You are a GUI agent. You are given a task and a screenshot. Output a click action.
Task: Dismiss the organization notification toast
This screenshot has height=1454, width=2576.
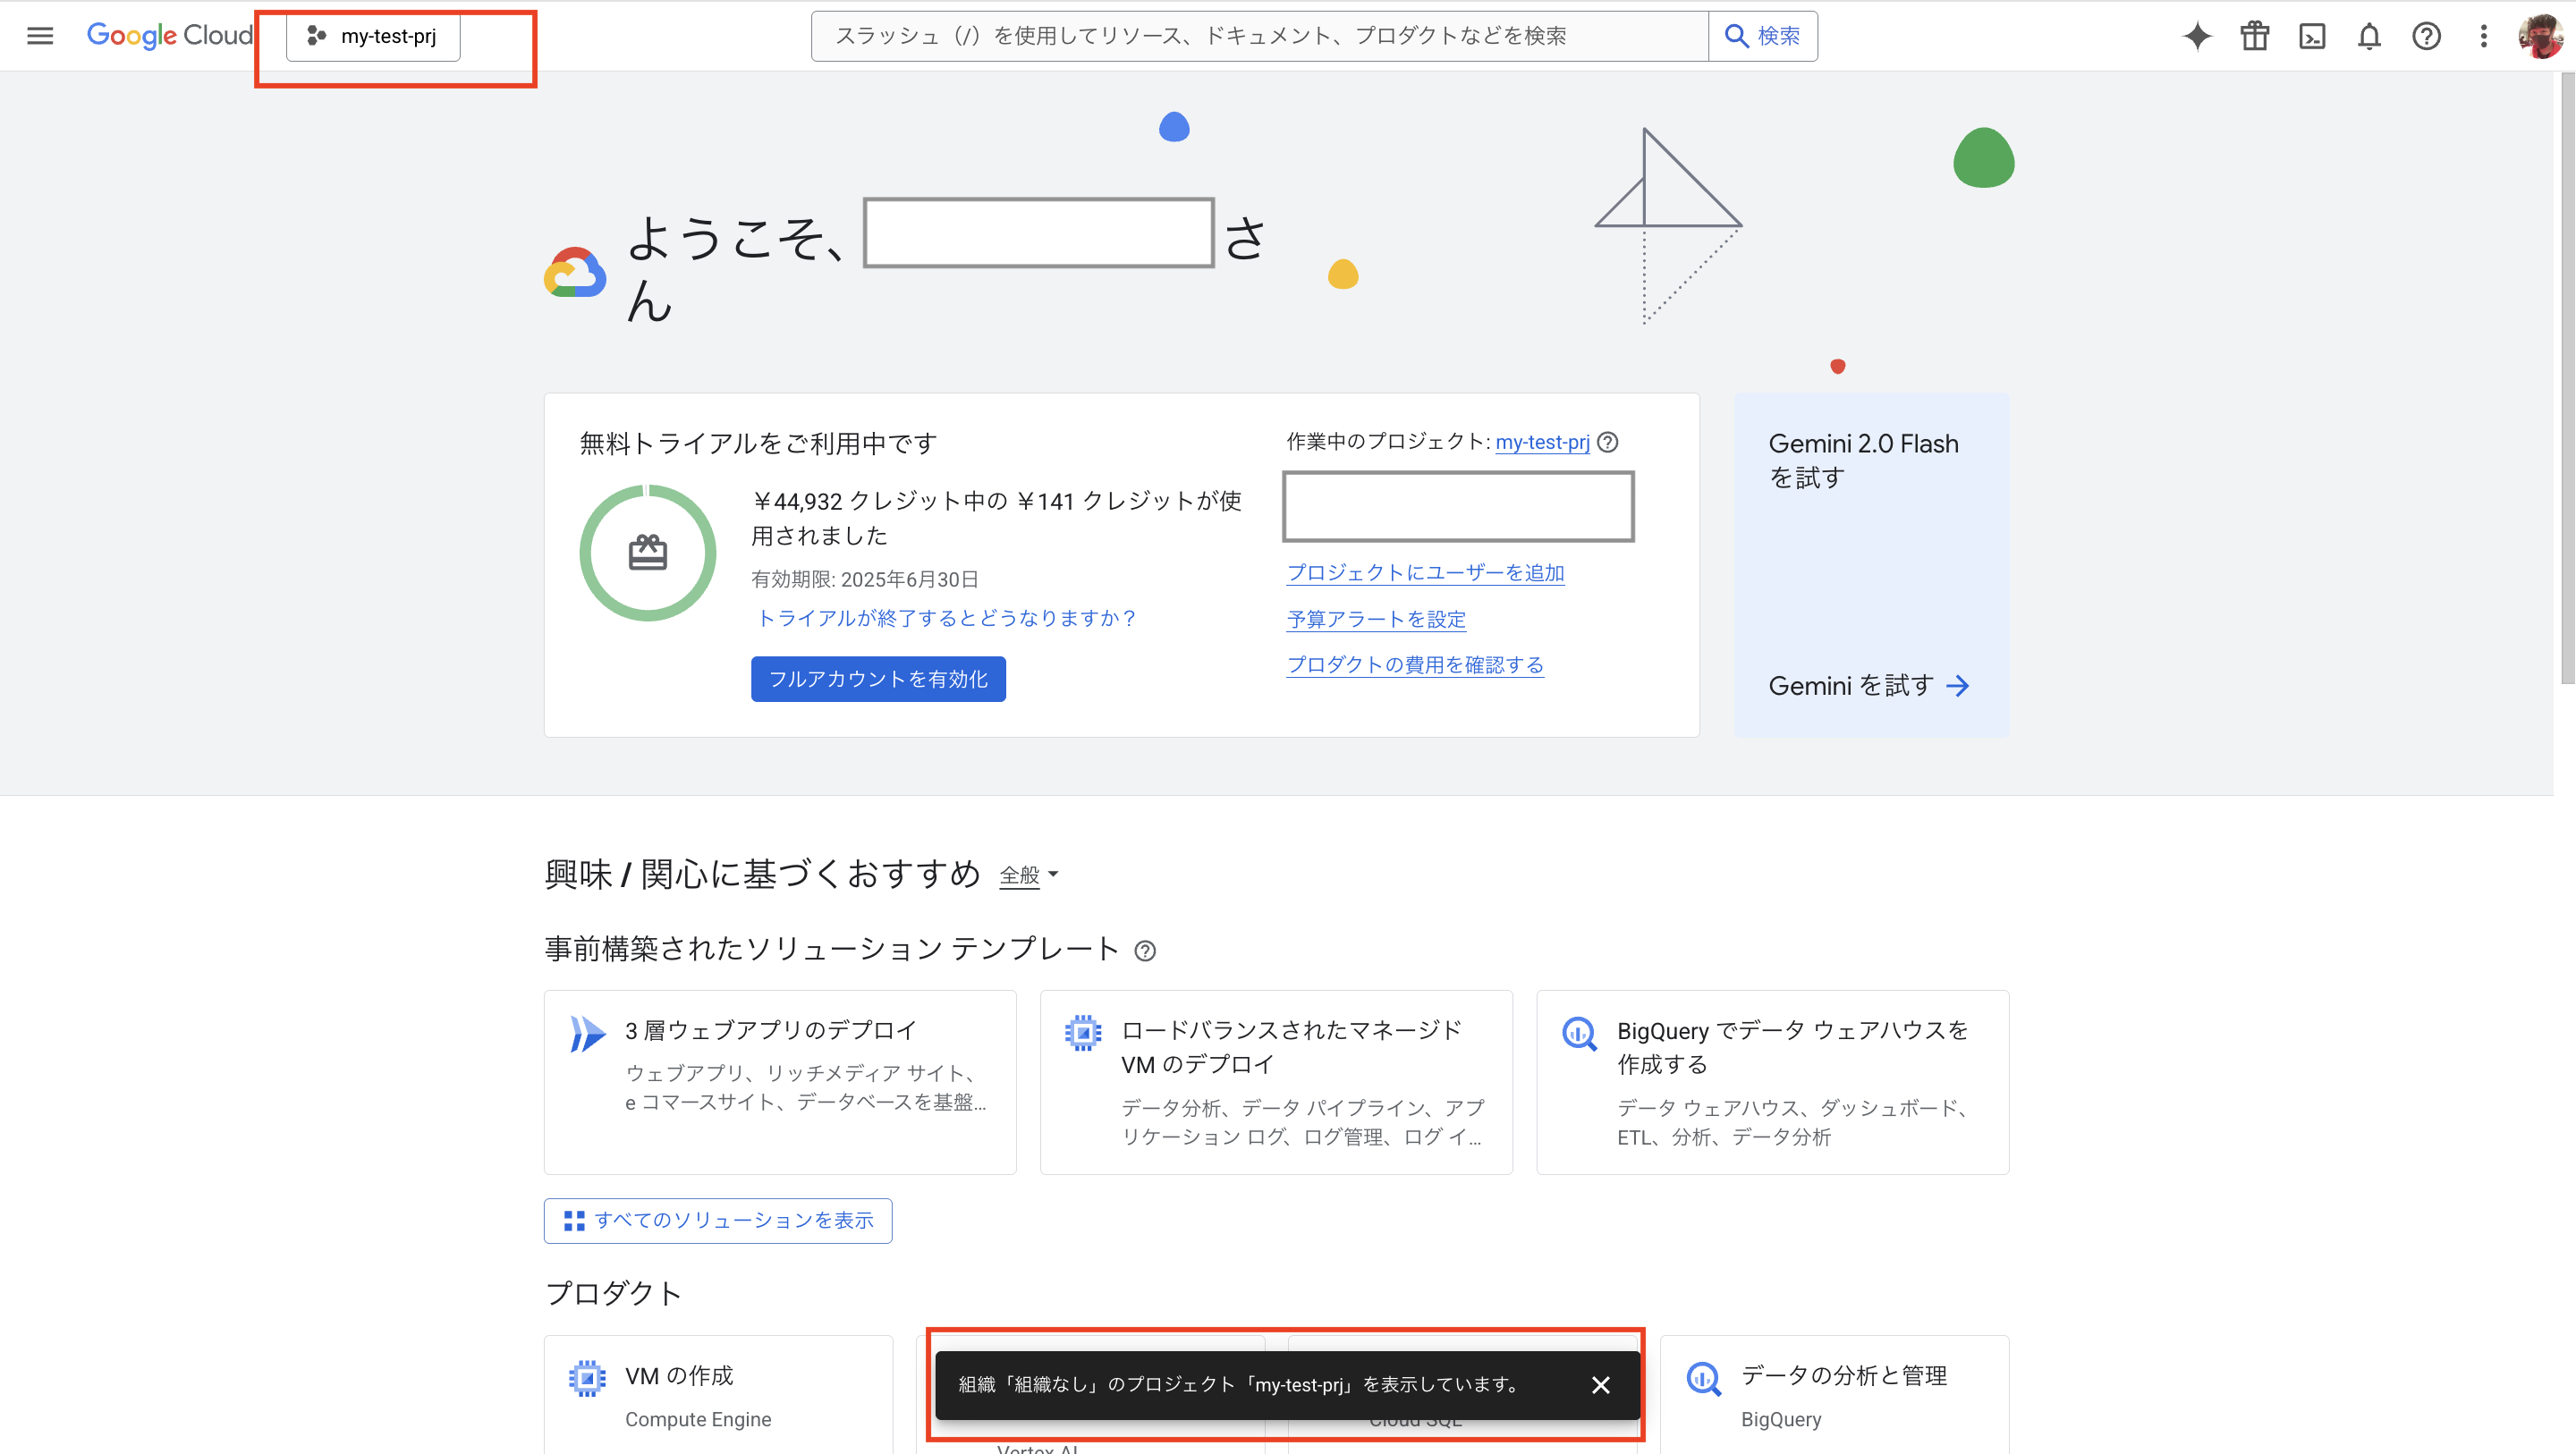1600,1384
